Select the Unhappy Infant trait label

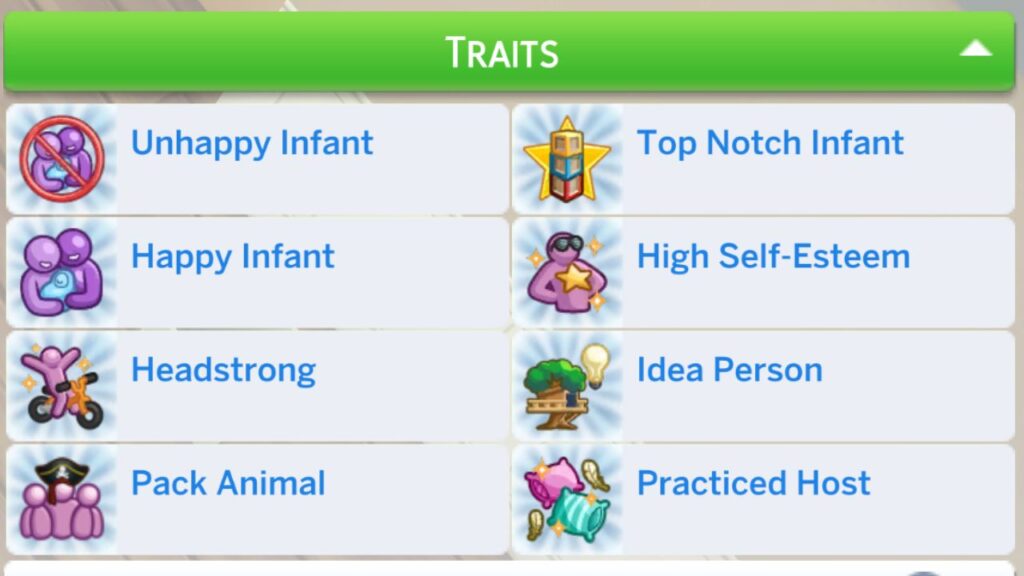250,143
